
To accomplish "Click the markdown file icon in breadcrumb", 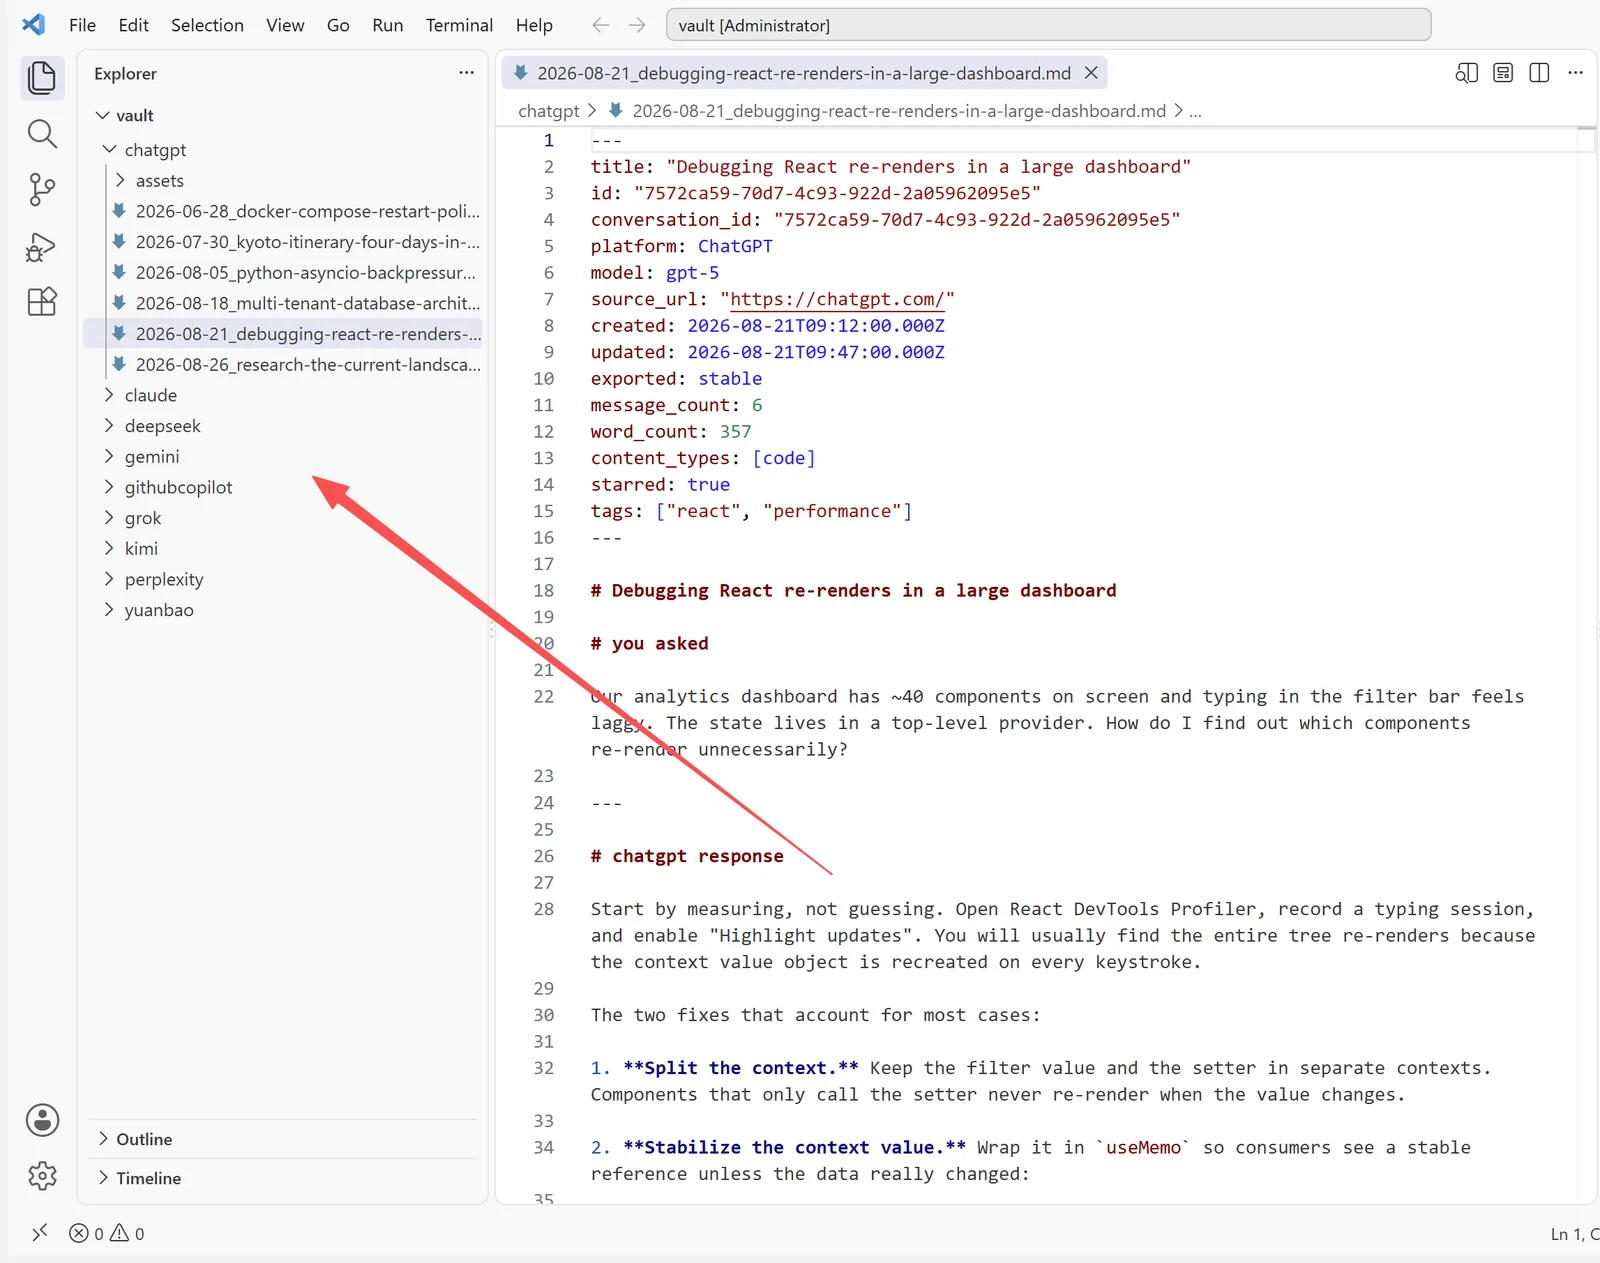I will pos(616,110).
